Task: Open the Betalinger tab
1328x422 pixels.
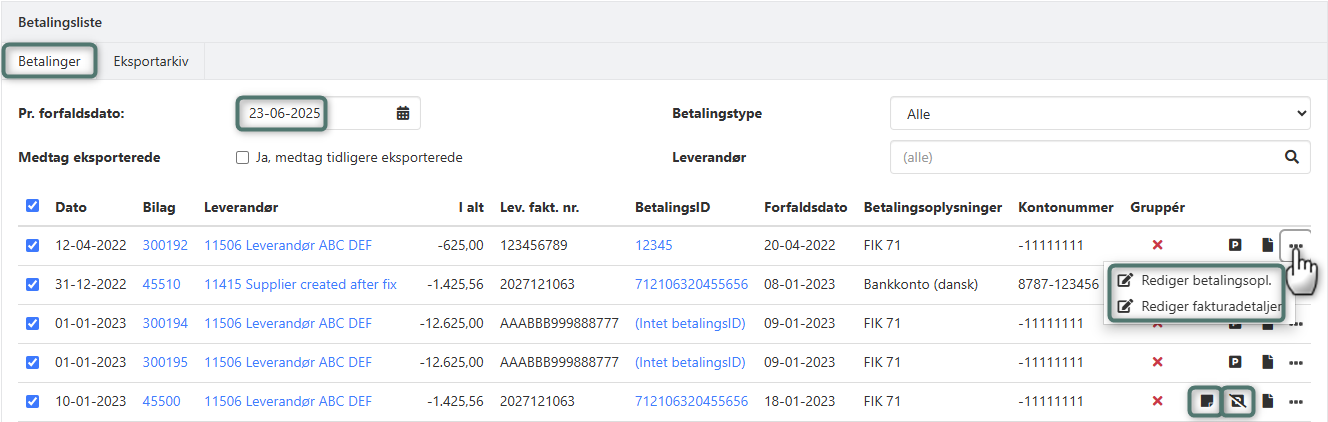Action: point(49,61)
